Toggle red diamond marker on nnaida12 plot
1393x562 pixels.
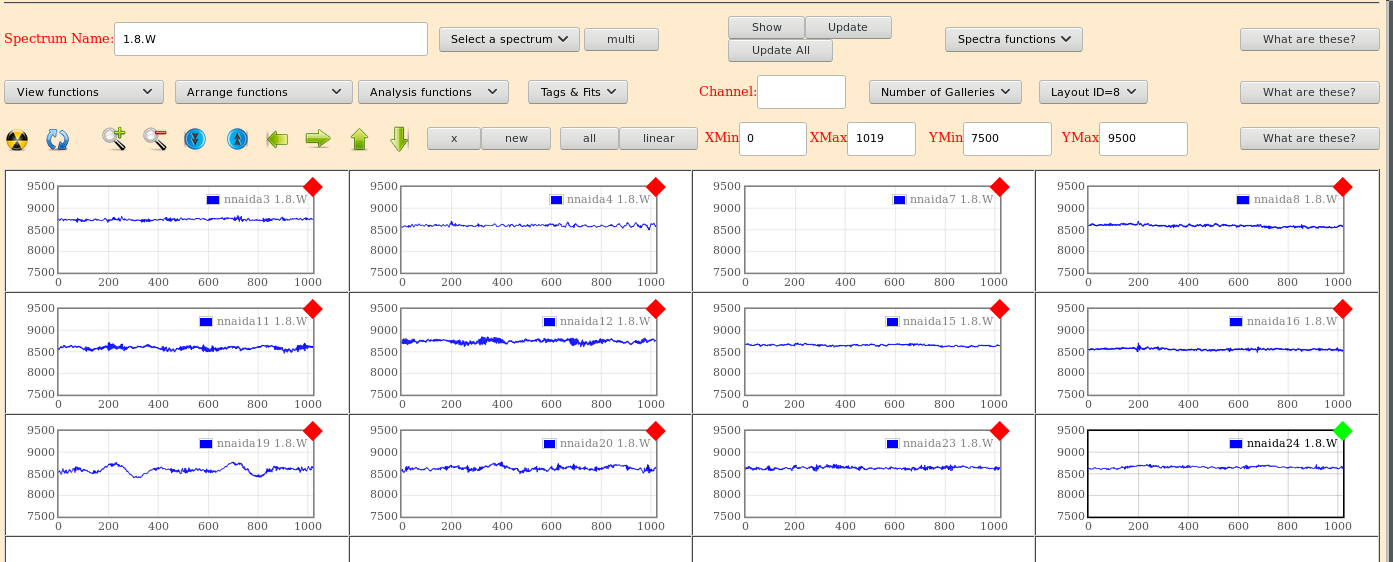656,309
